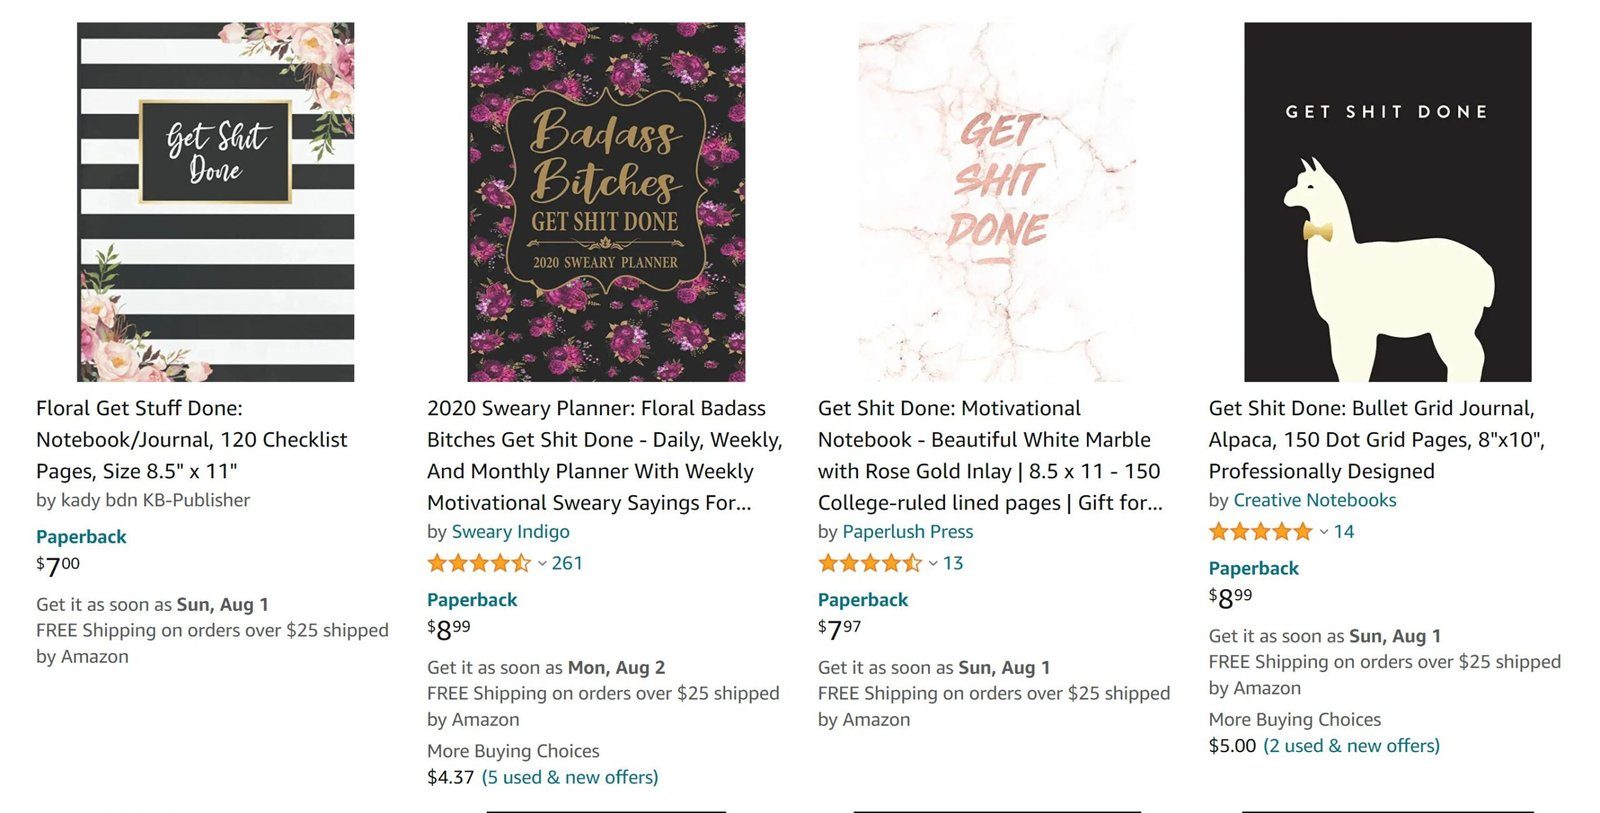Open the Paperlush Press author page
The image size is (1600, 813).
[x=908, y=532]
